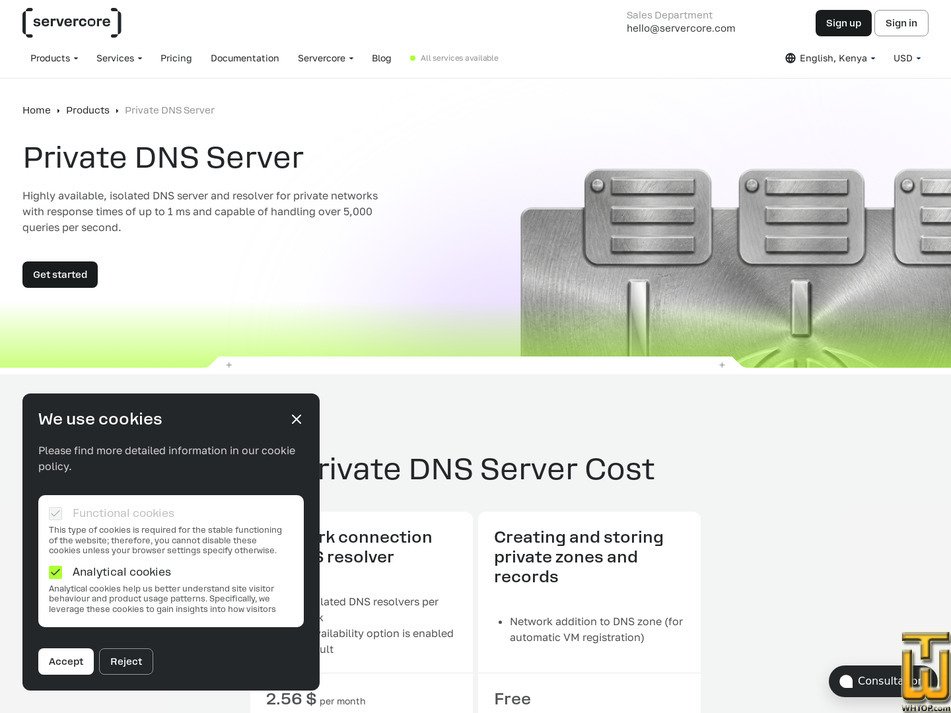The height and width of the screenshot is (713, 951).
Task: Click the Private DNS Server breadcrumb text
Action: point(170,110)
